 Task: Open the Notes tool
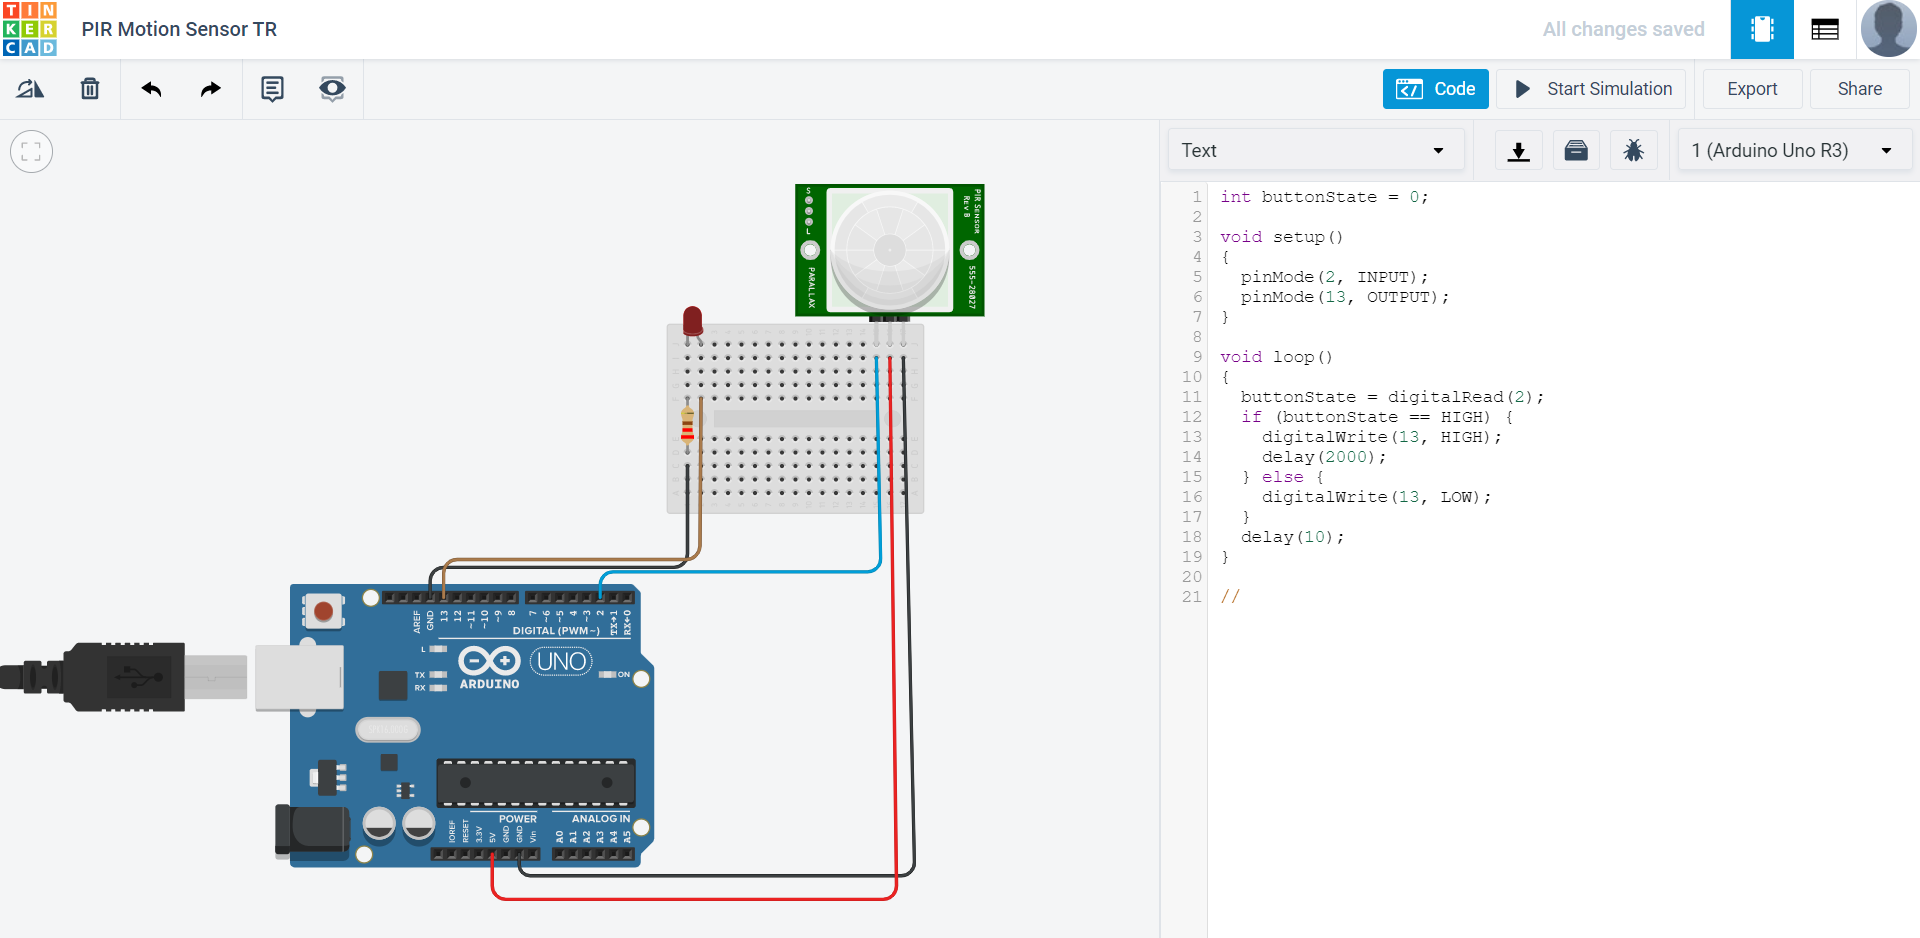coord(272,89)
